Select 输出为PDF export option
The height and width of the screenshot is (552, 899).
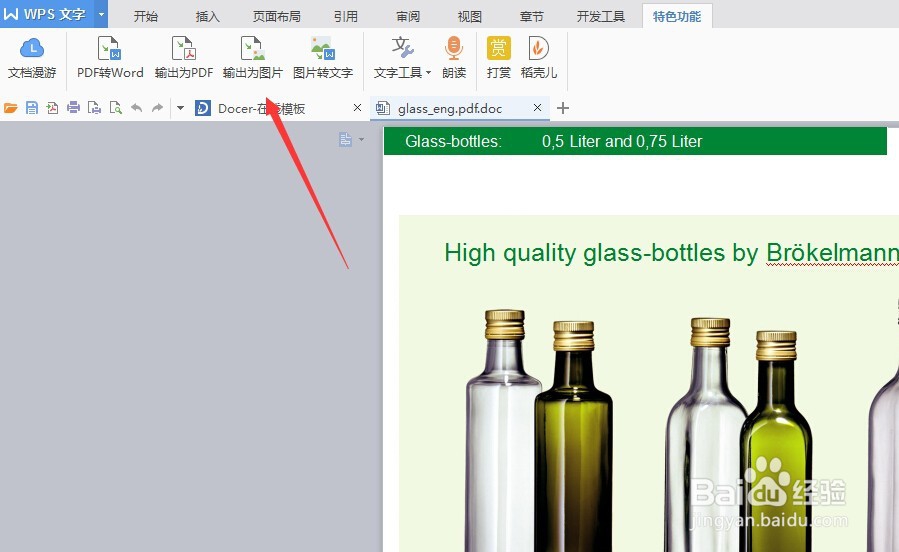(x=183, y=57)
